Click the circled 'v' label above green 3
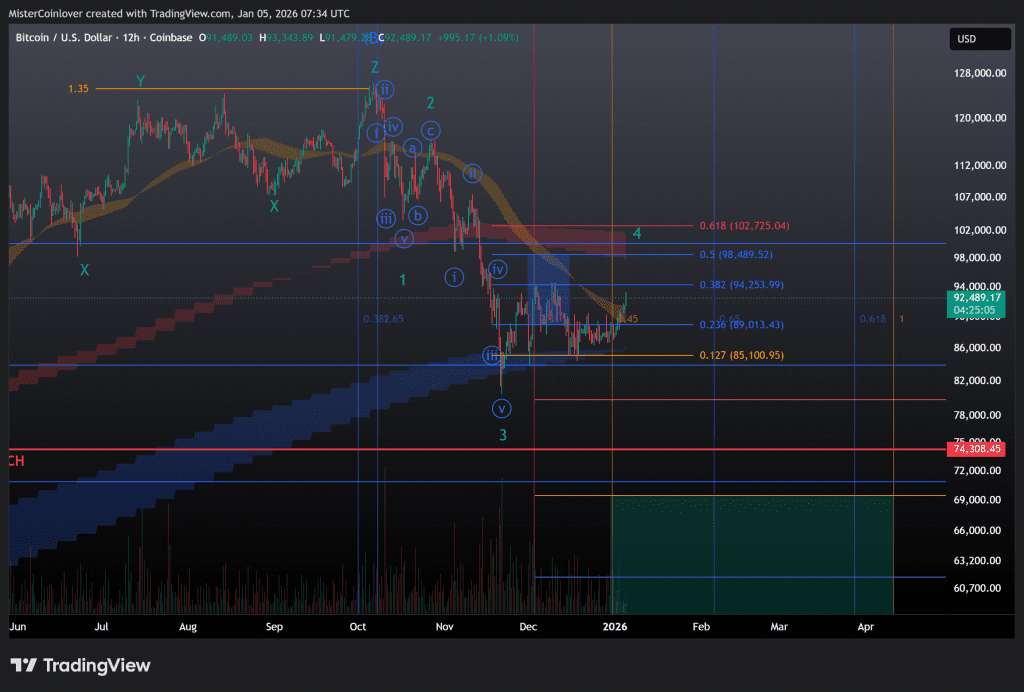1024x692 pixels. pos(502,408)
